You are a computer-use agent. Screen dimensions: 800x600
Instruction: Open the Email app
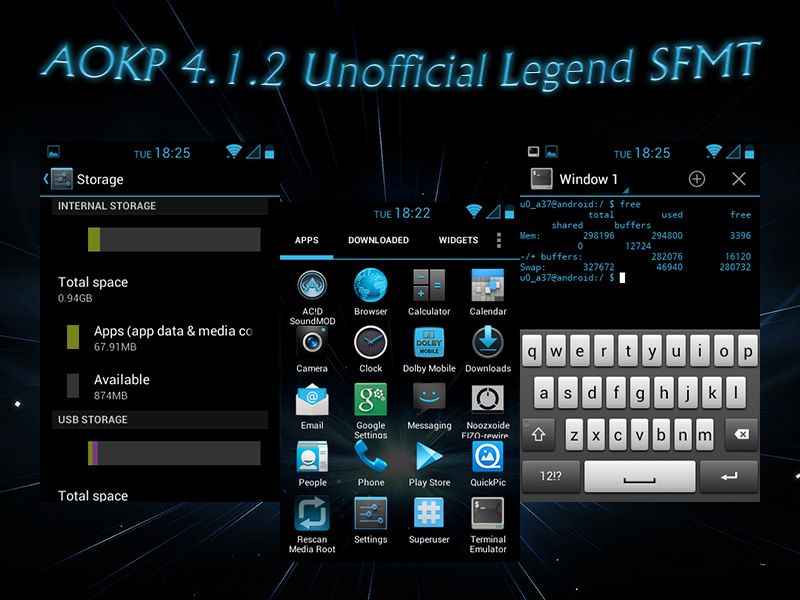pyautogui.click(x=312, y=407)
